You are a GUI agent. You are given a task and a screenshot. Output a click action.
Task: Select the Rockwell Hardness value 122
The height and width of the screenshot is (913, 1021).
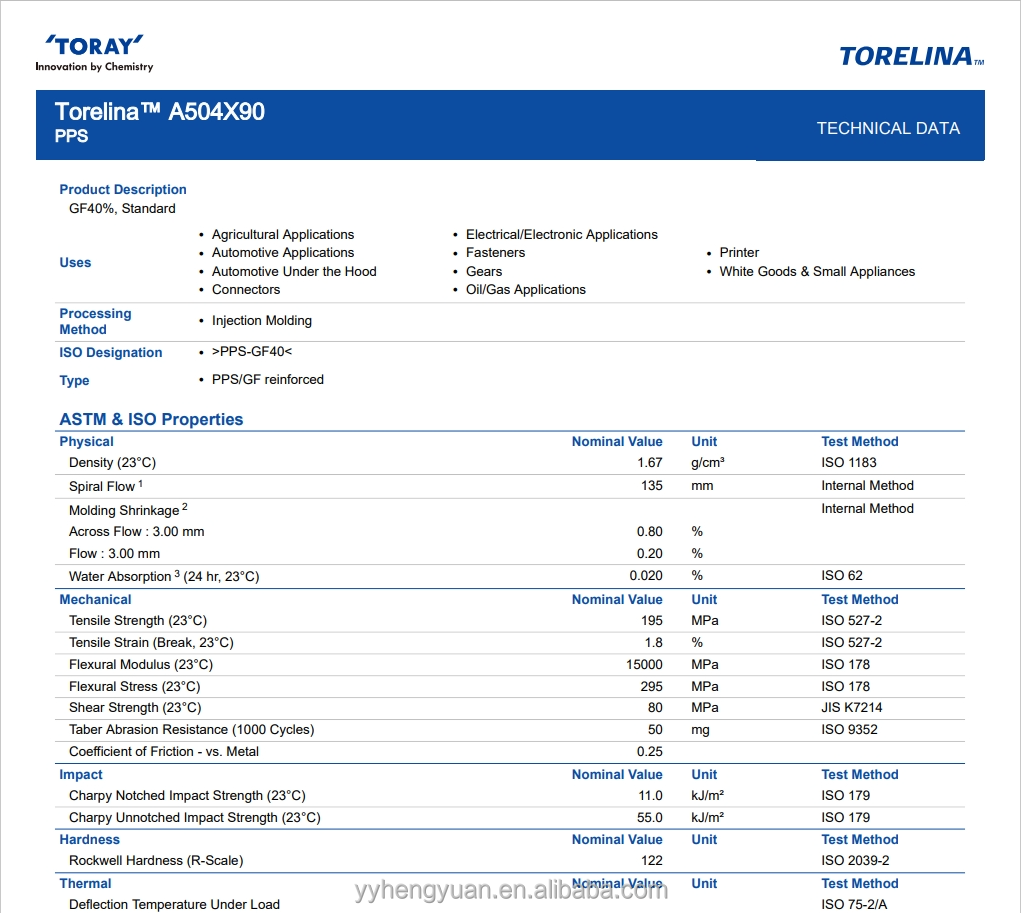pos(651,860)
